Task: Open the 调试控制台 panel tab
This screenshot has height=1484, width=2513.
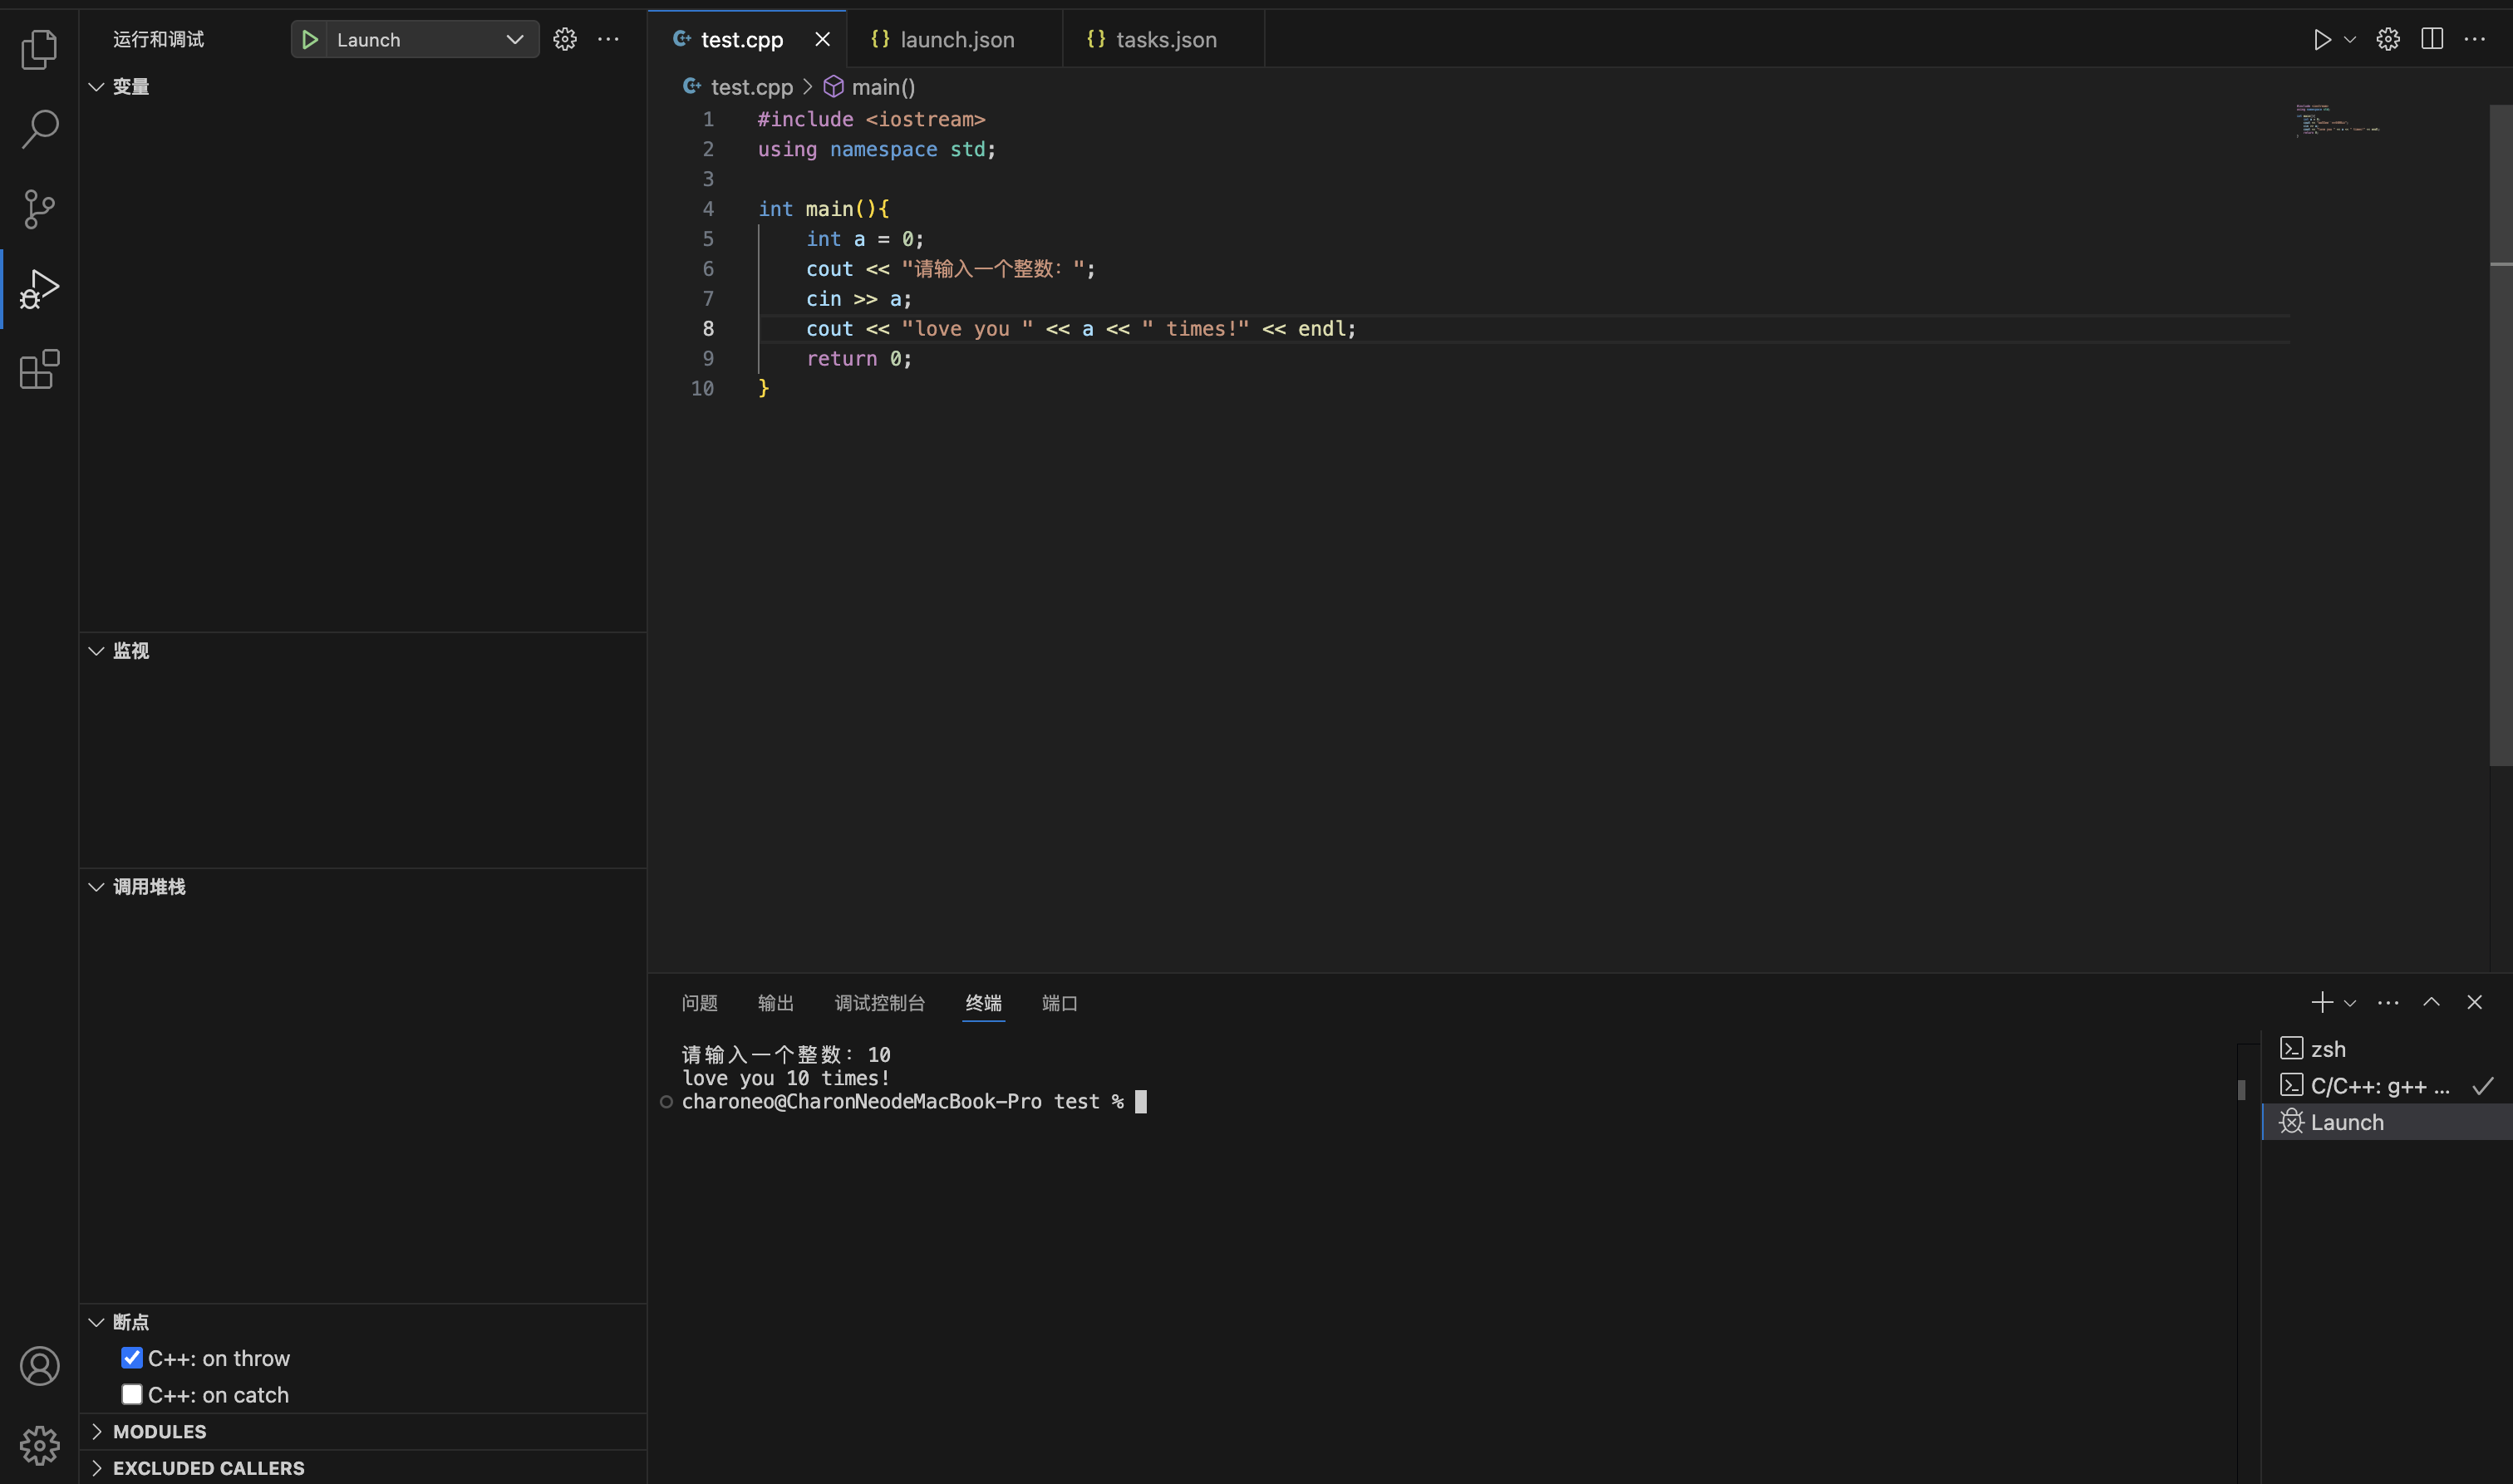Action: (879, 1003)
